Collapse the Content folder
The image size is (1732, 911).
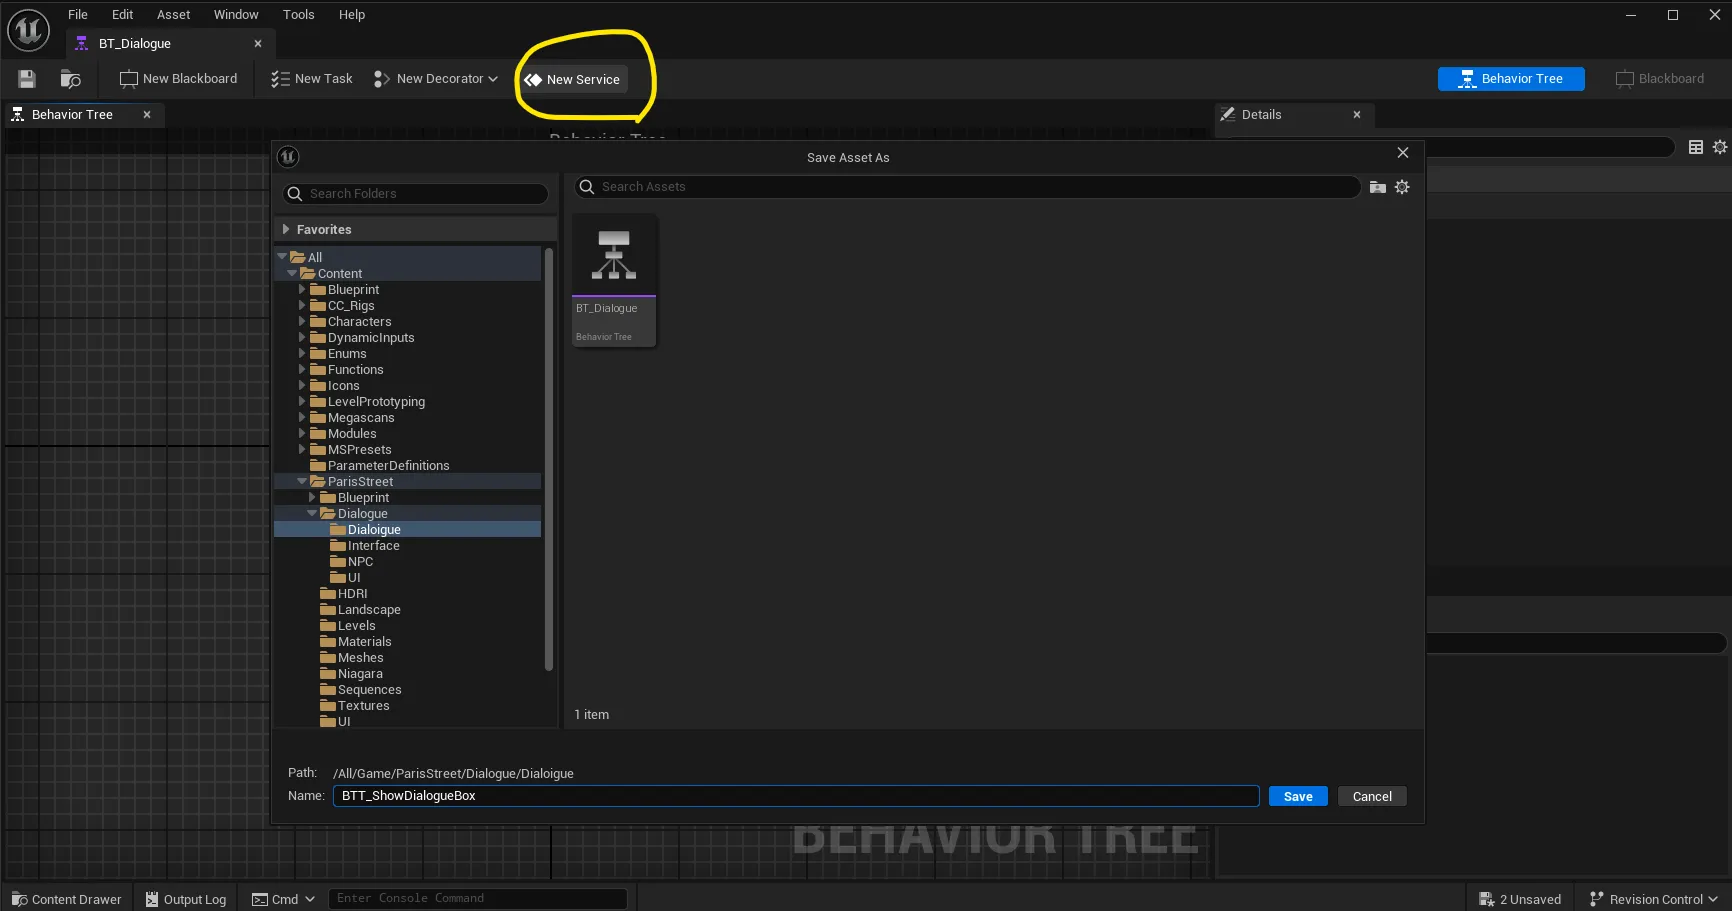pos(292,273)
